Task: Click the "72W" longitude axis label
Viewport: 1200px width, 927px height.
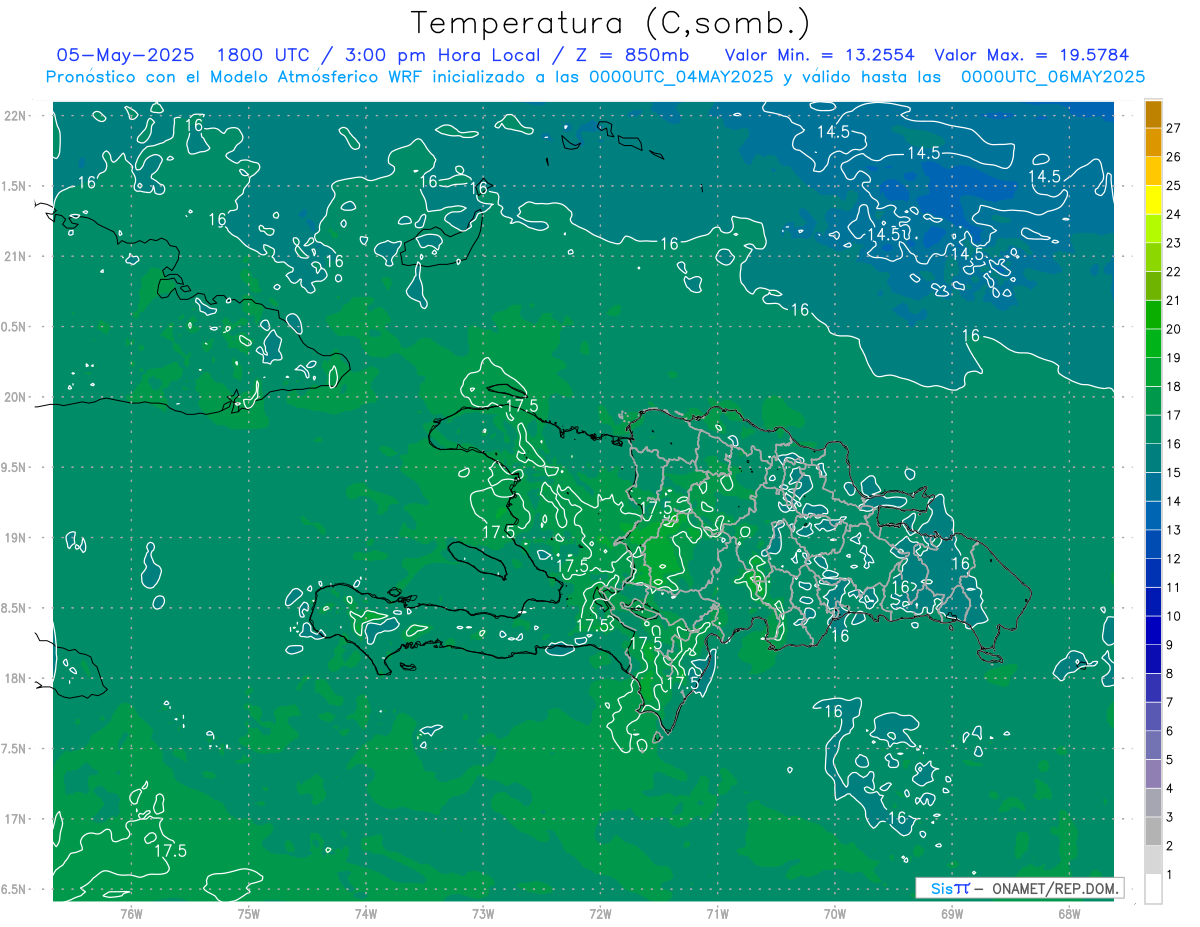Action: click(600, 913)
